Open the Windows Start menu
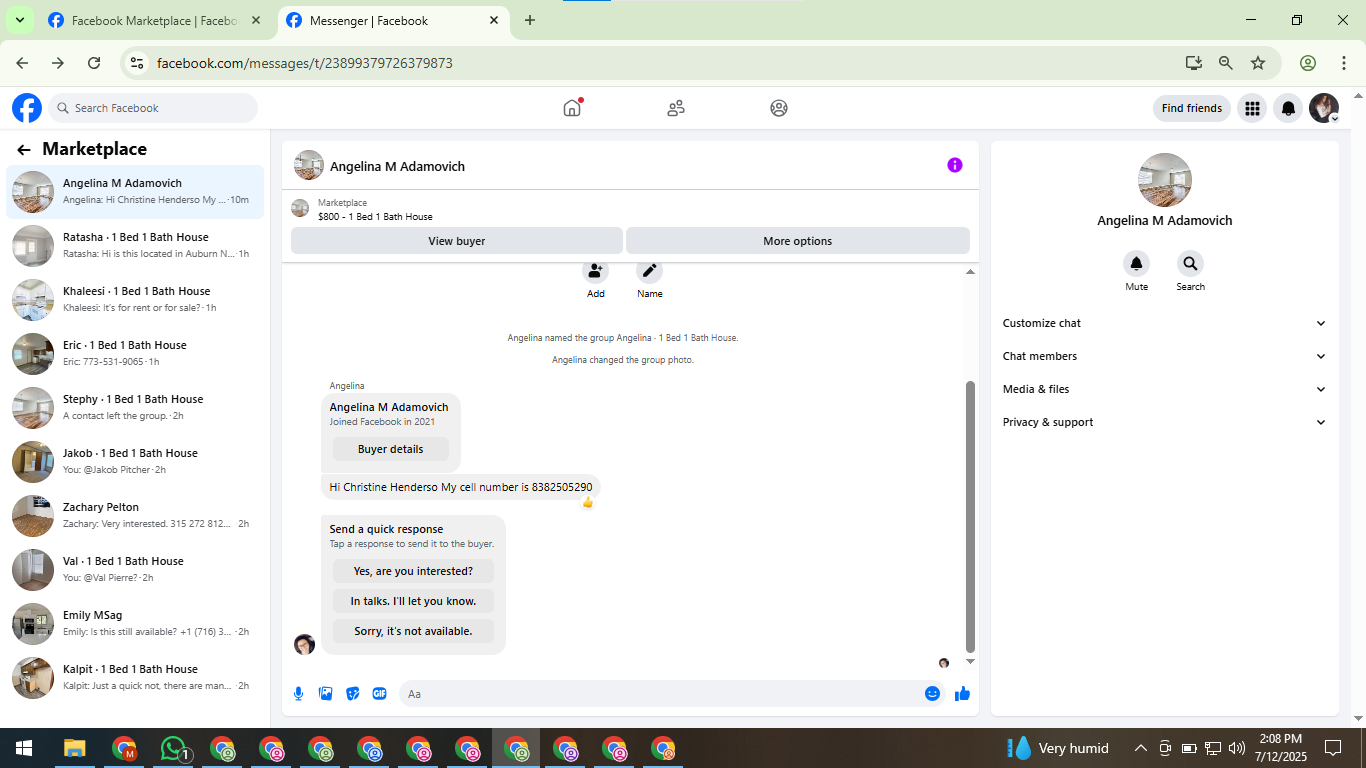 pos(24,748)
